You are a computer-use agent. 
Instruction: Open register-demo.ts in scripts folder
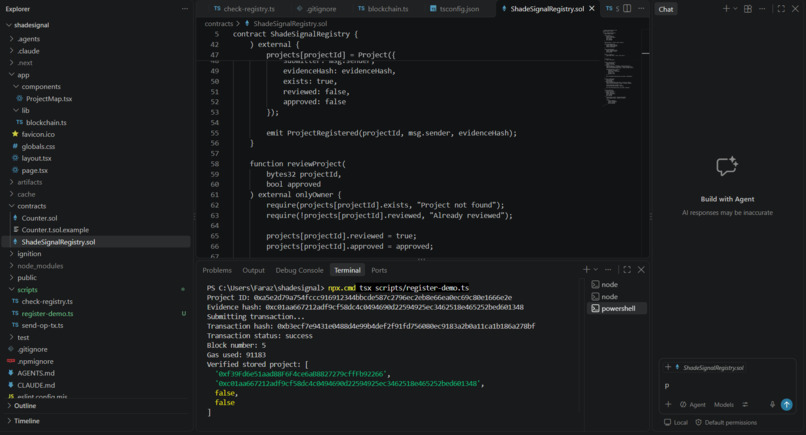pyautogui.click(x=47, y=314)
